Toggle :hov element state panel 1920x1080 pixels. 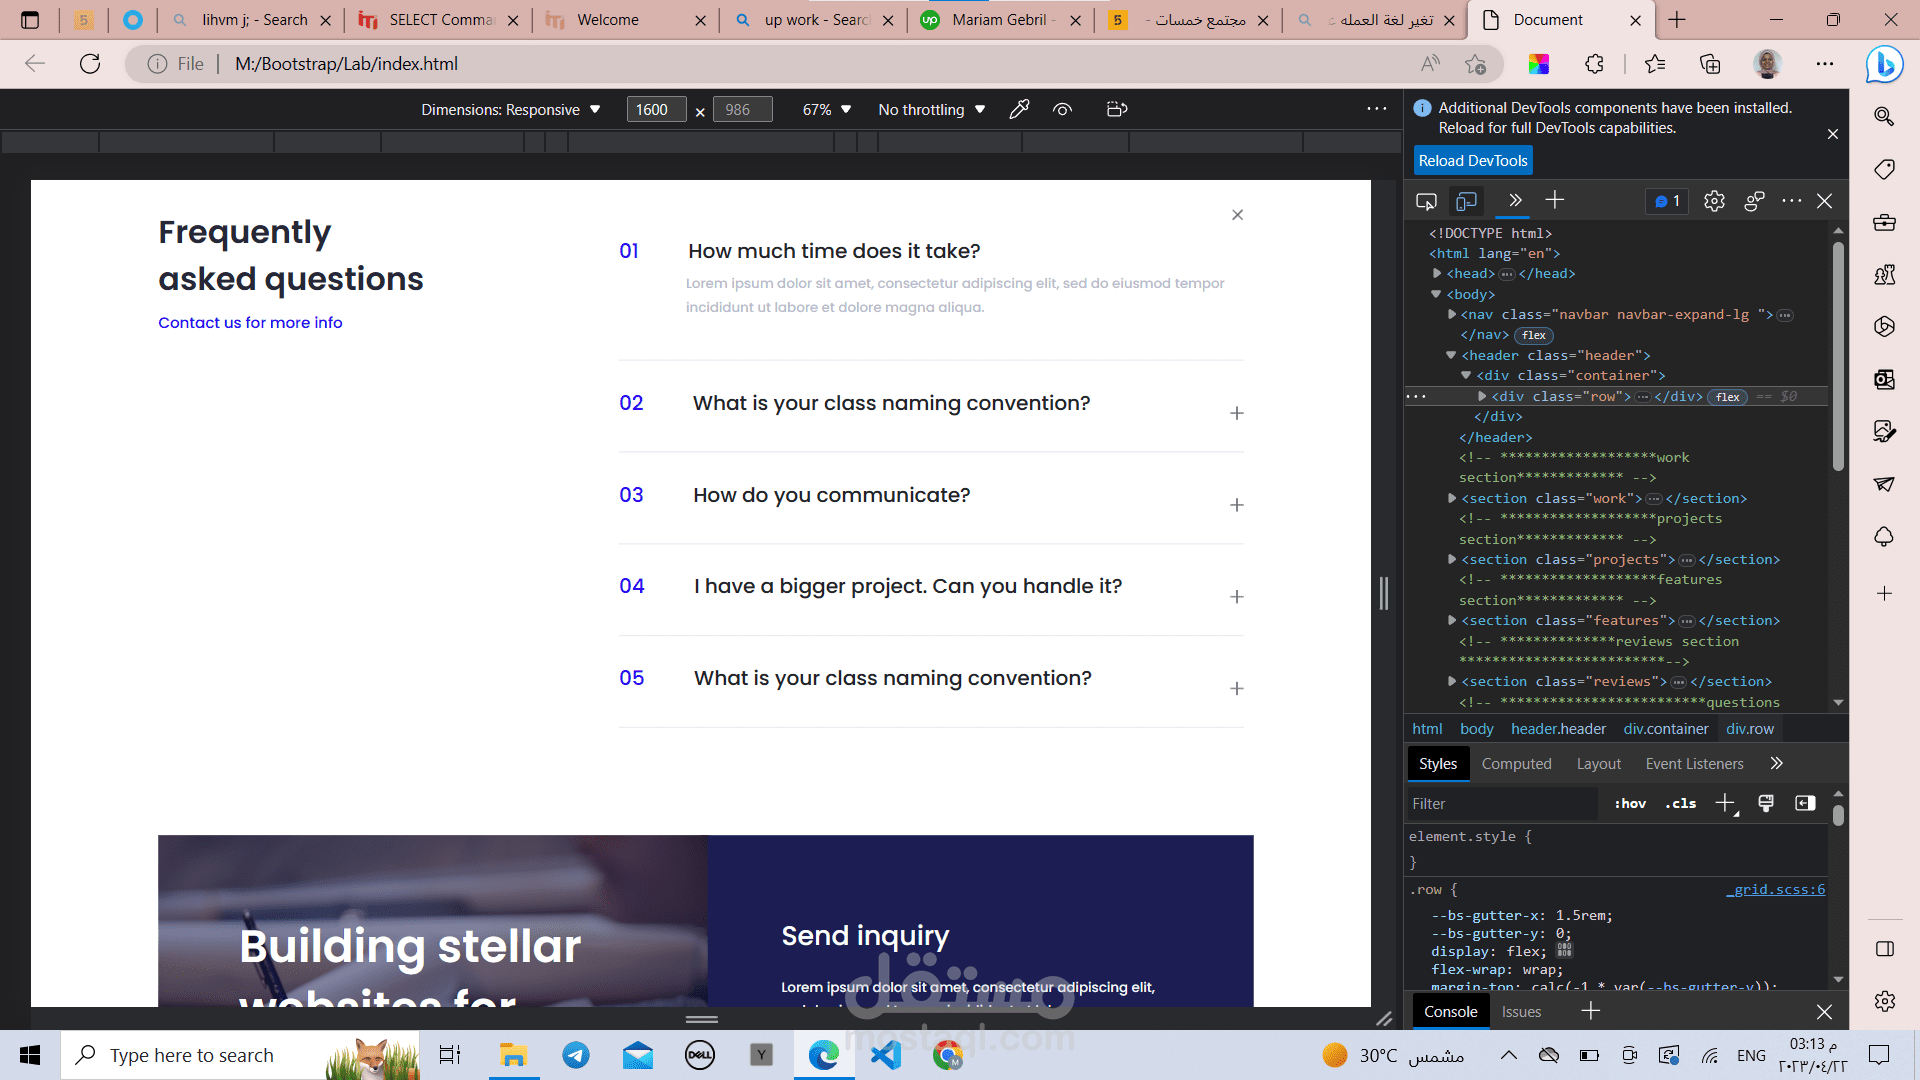pyautogui.click(x=1630, y=803)
